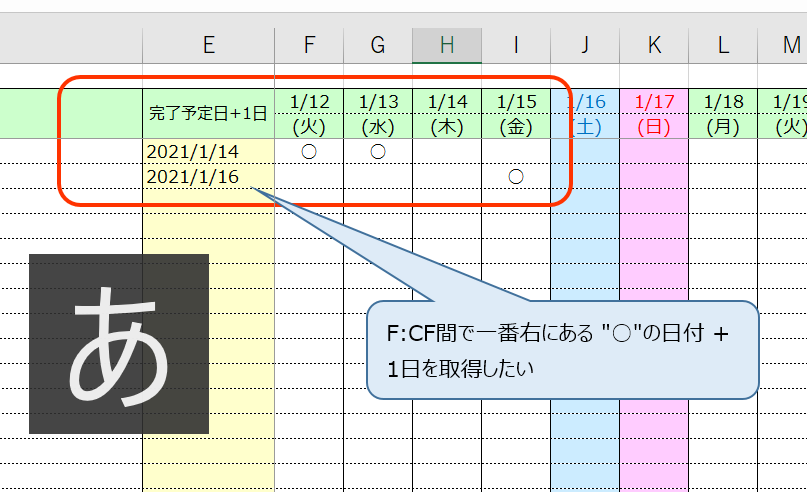
Task: Select column I header
Action: [516, 44]
